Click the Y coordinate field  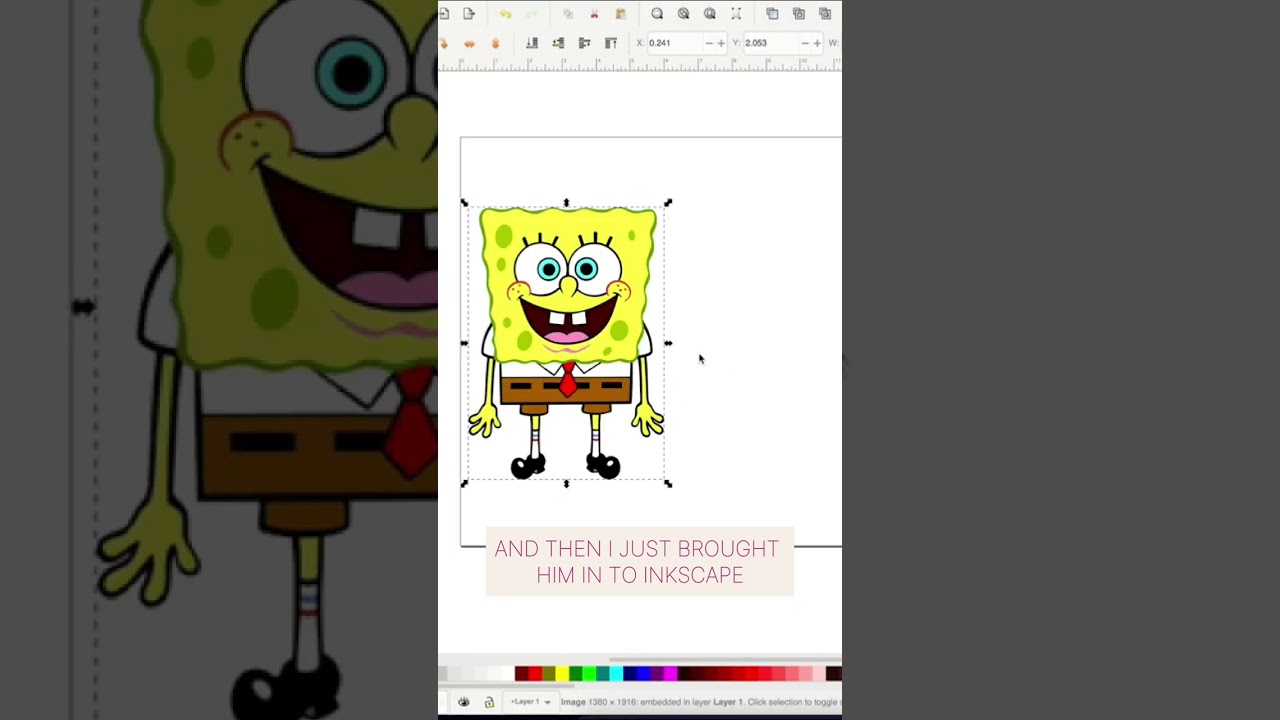tap(771, 43)
